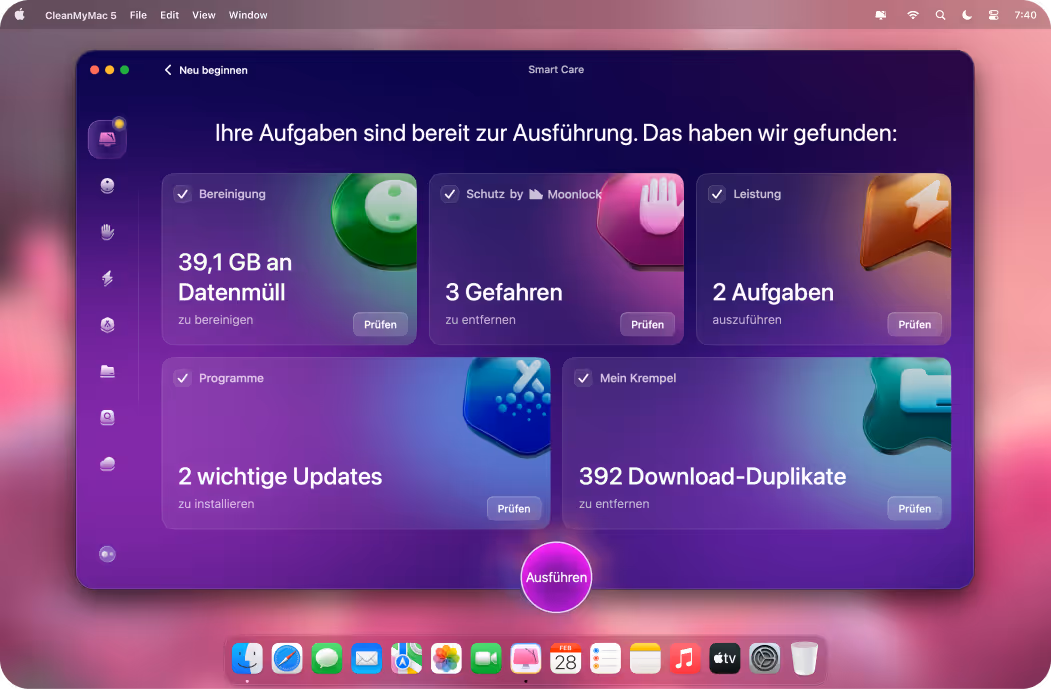The image size is (1051, 689).
Task: Open Messages from the dock
Action: click(x=327, y=658)
